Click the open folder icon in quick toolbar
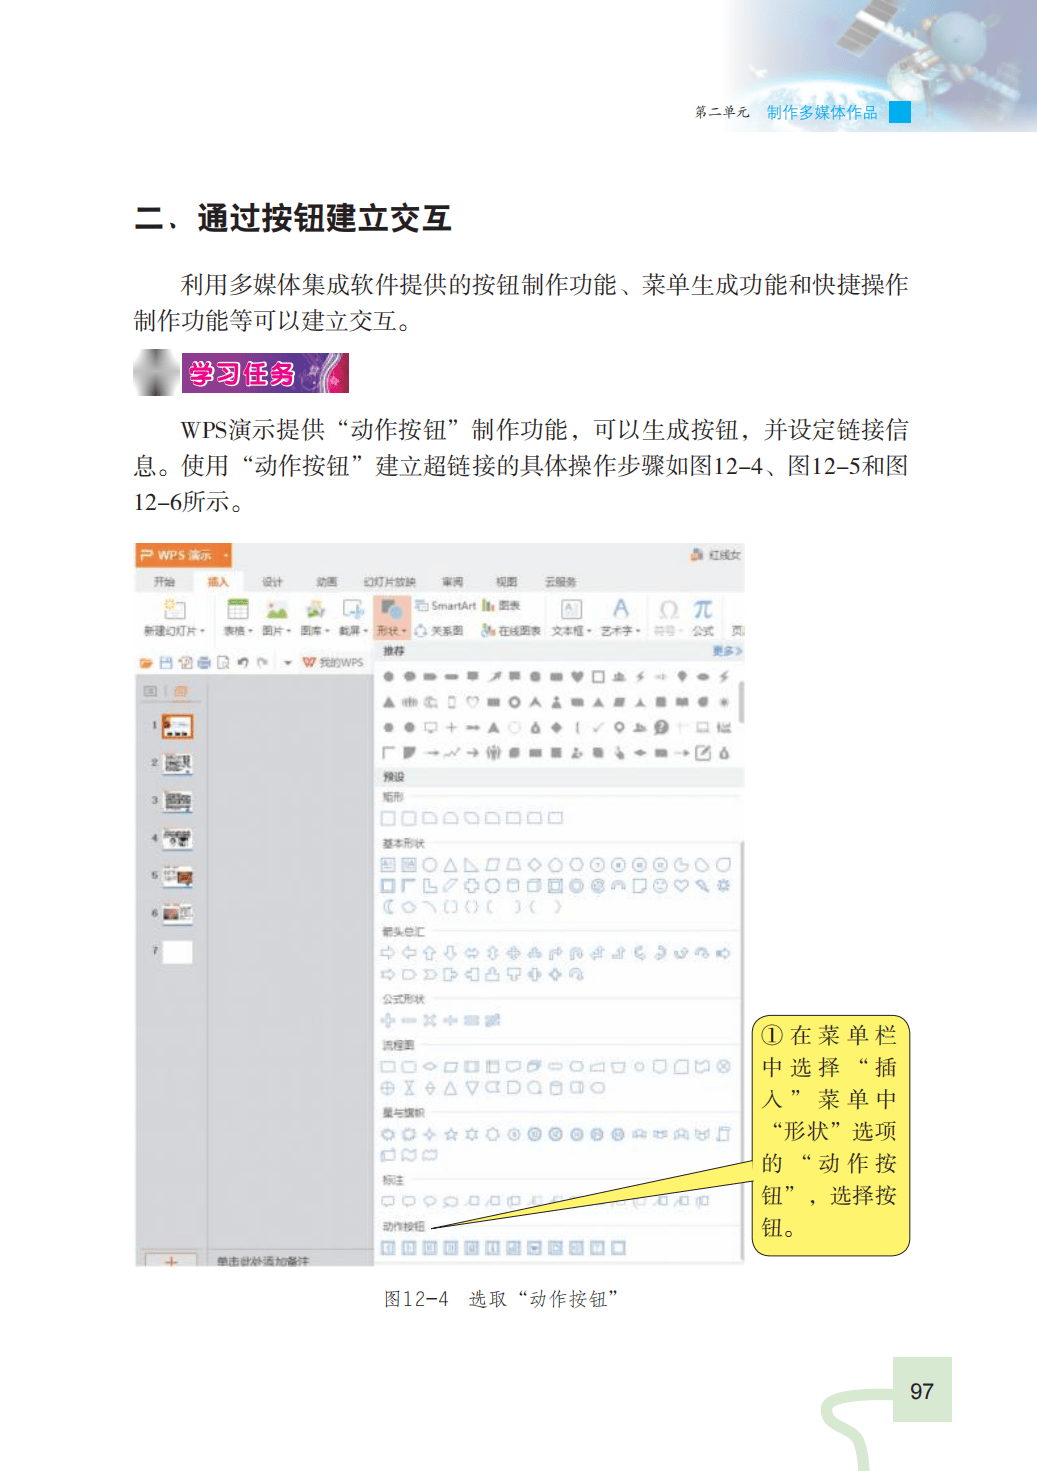Viewport: 1037px width, 1471px height. tap(146, 662)
